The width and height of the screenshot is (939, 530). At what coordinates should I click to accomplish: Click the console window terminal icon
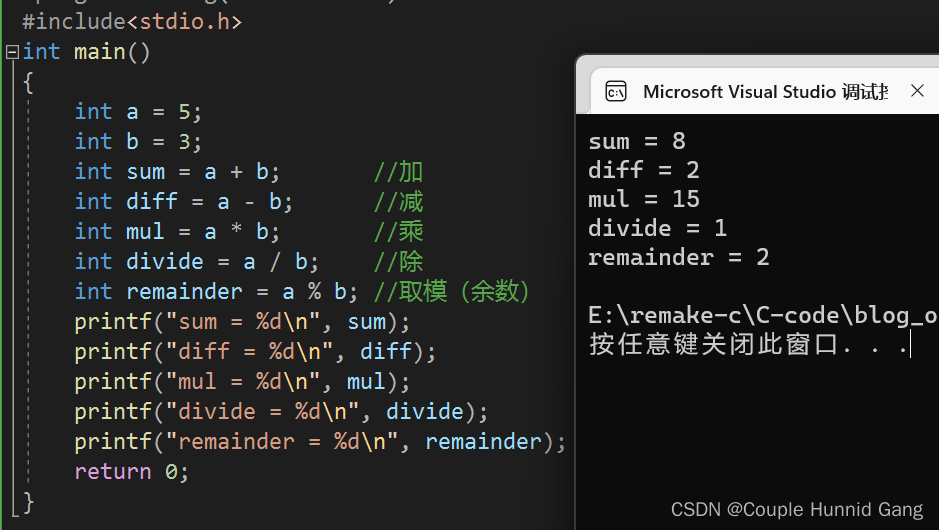pos(616,92)
